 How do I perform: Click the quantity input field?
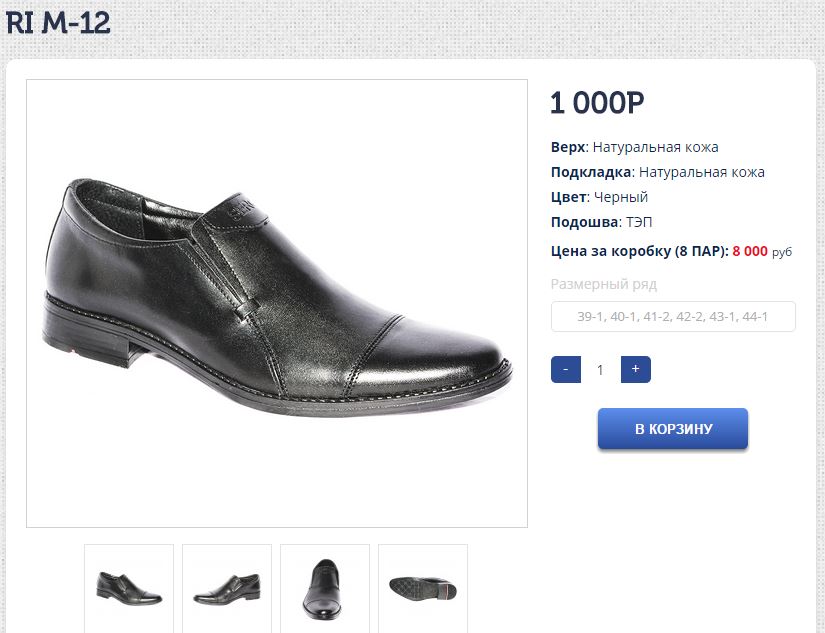click(x=600, y=369)
